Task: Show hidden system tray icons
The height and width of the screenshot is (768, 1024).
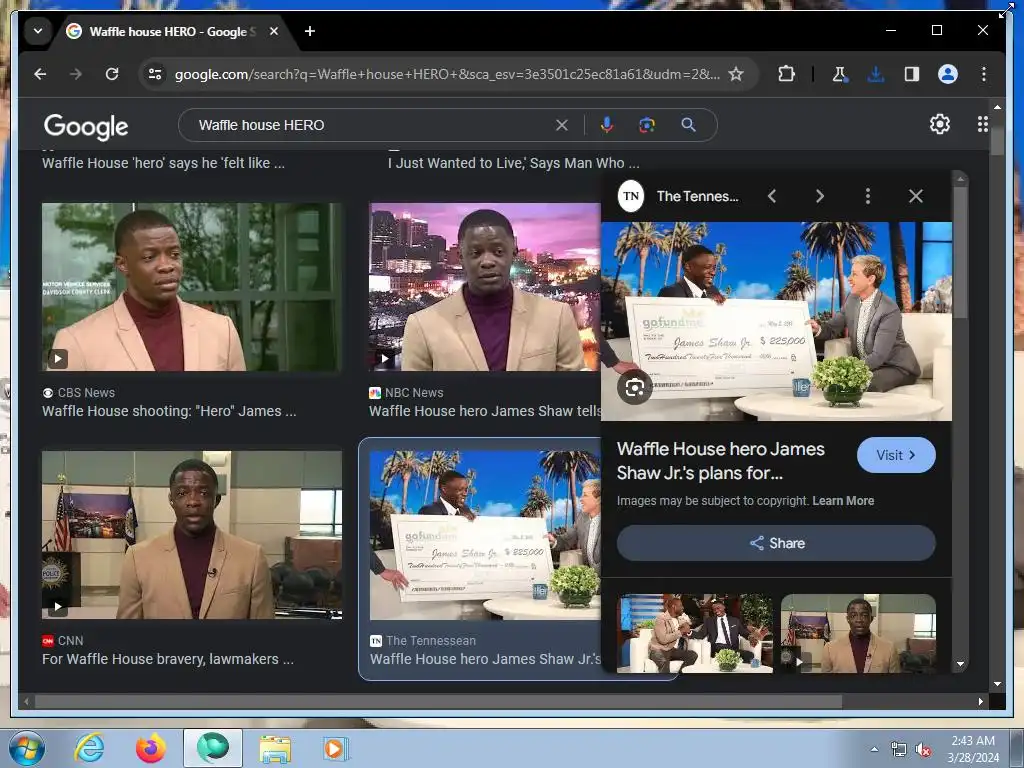Action: coord(874,749)
